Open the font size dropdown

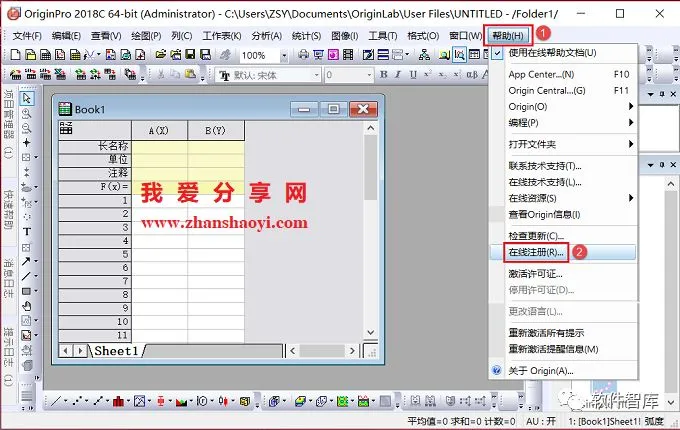click(x=369, y=75)
